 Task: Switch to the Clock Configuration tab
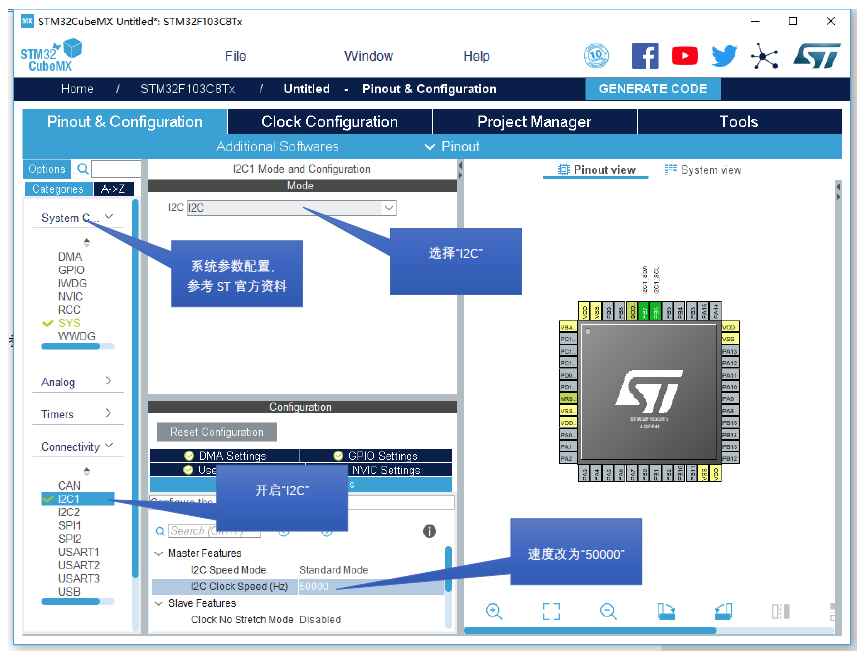(x=329, y=122)
